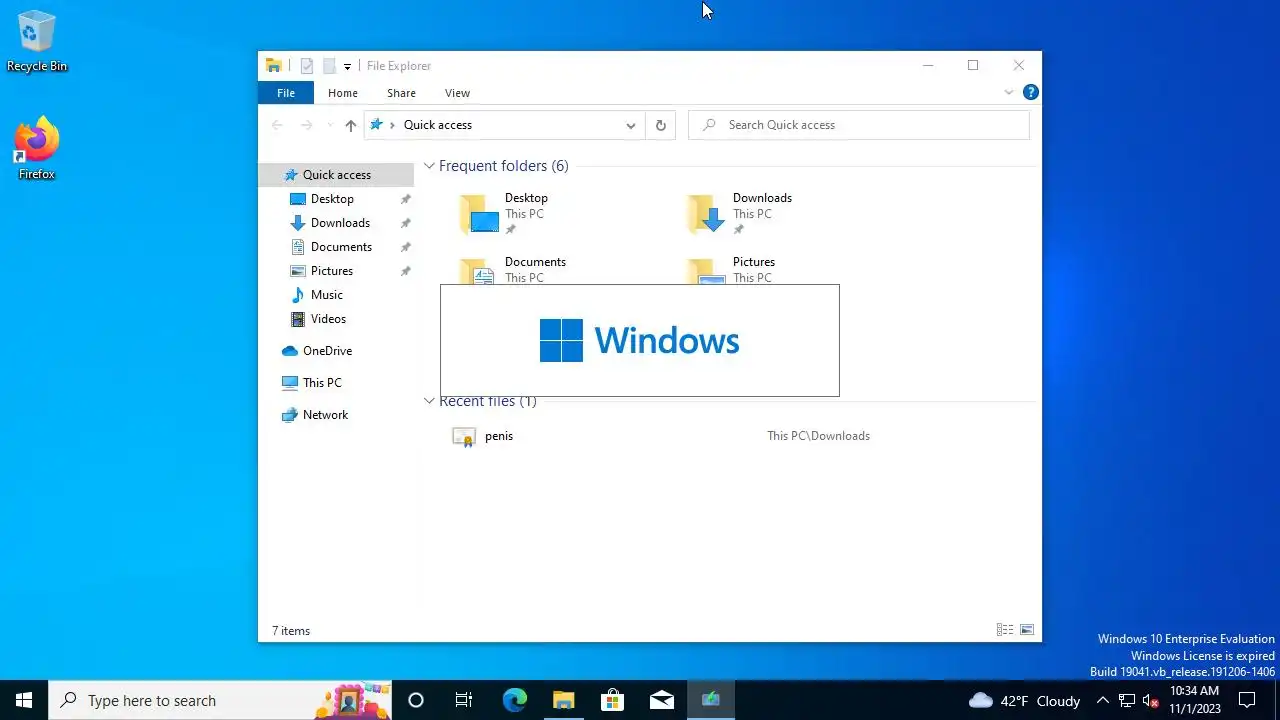Open network status tray icon
Screen dimensions: 1280x720
[1127, 700]
